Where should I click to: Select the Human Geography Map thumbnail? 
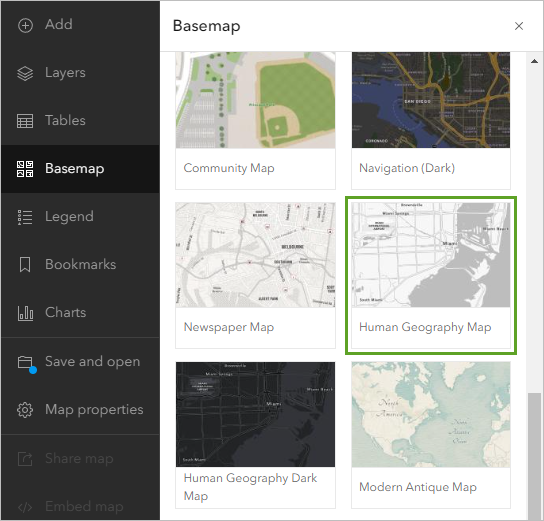431,255
